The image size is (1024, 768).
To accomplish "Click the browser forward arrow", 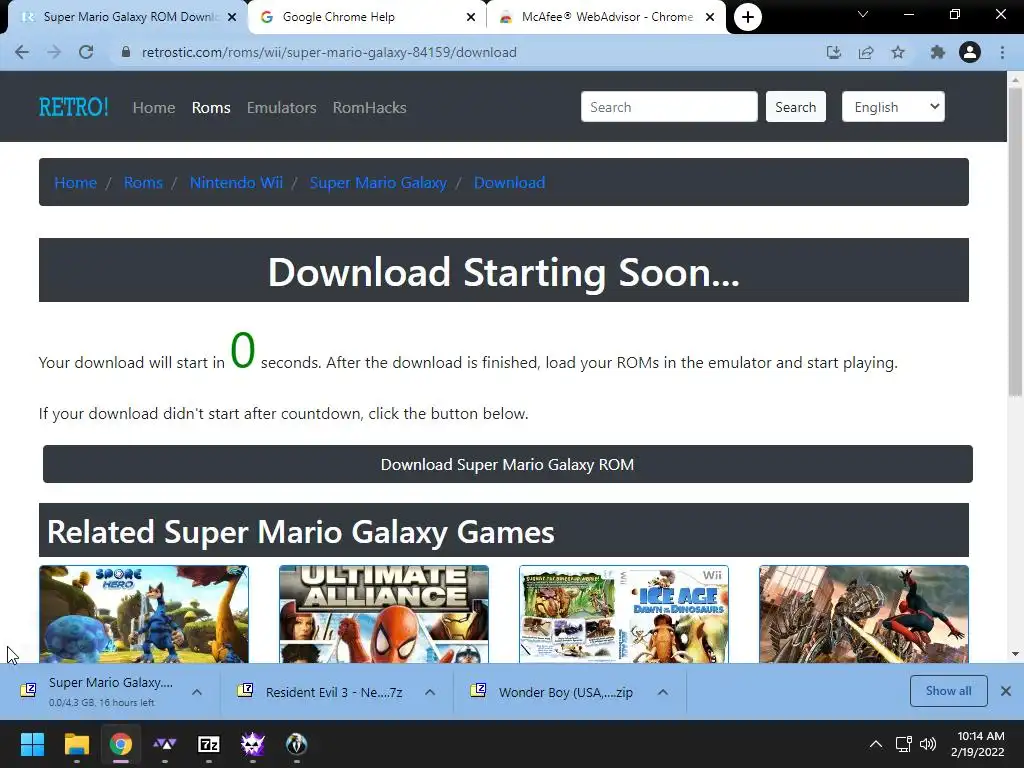I will point(54,52).
